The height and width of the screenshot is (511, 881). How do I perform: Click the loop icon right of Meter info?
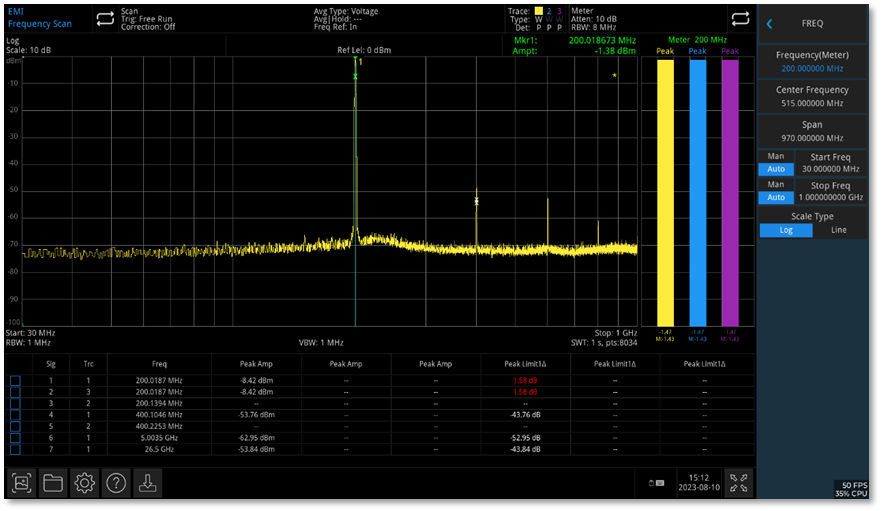point(740,19)
